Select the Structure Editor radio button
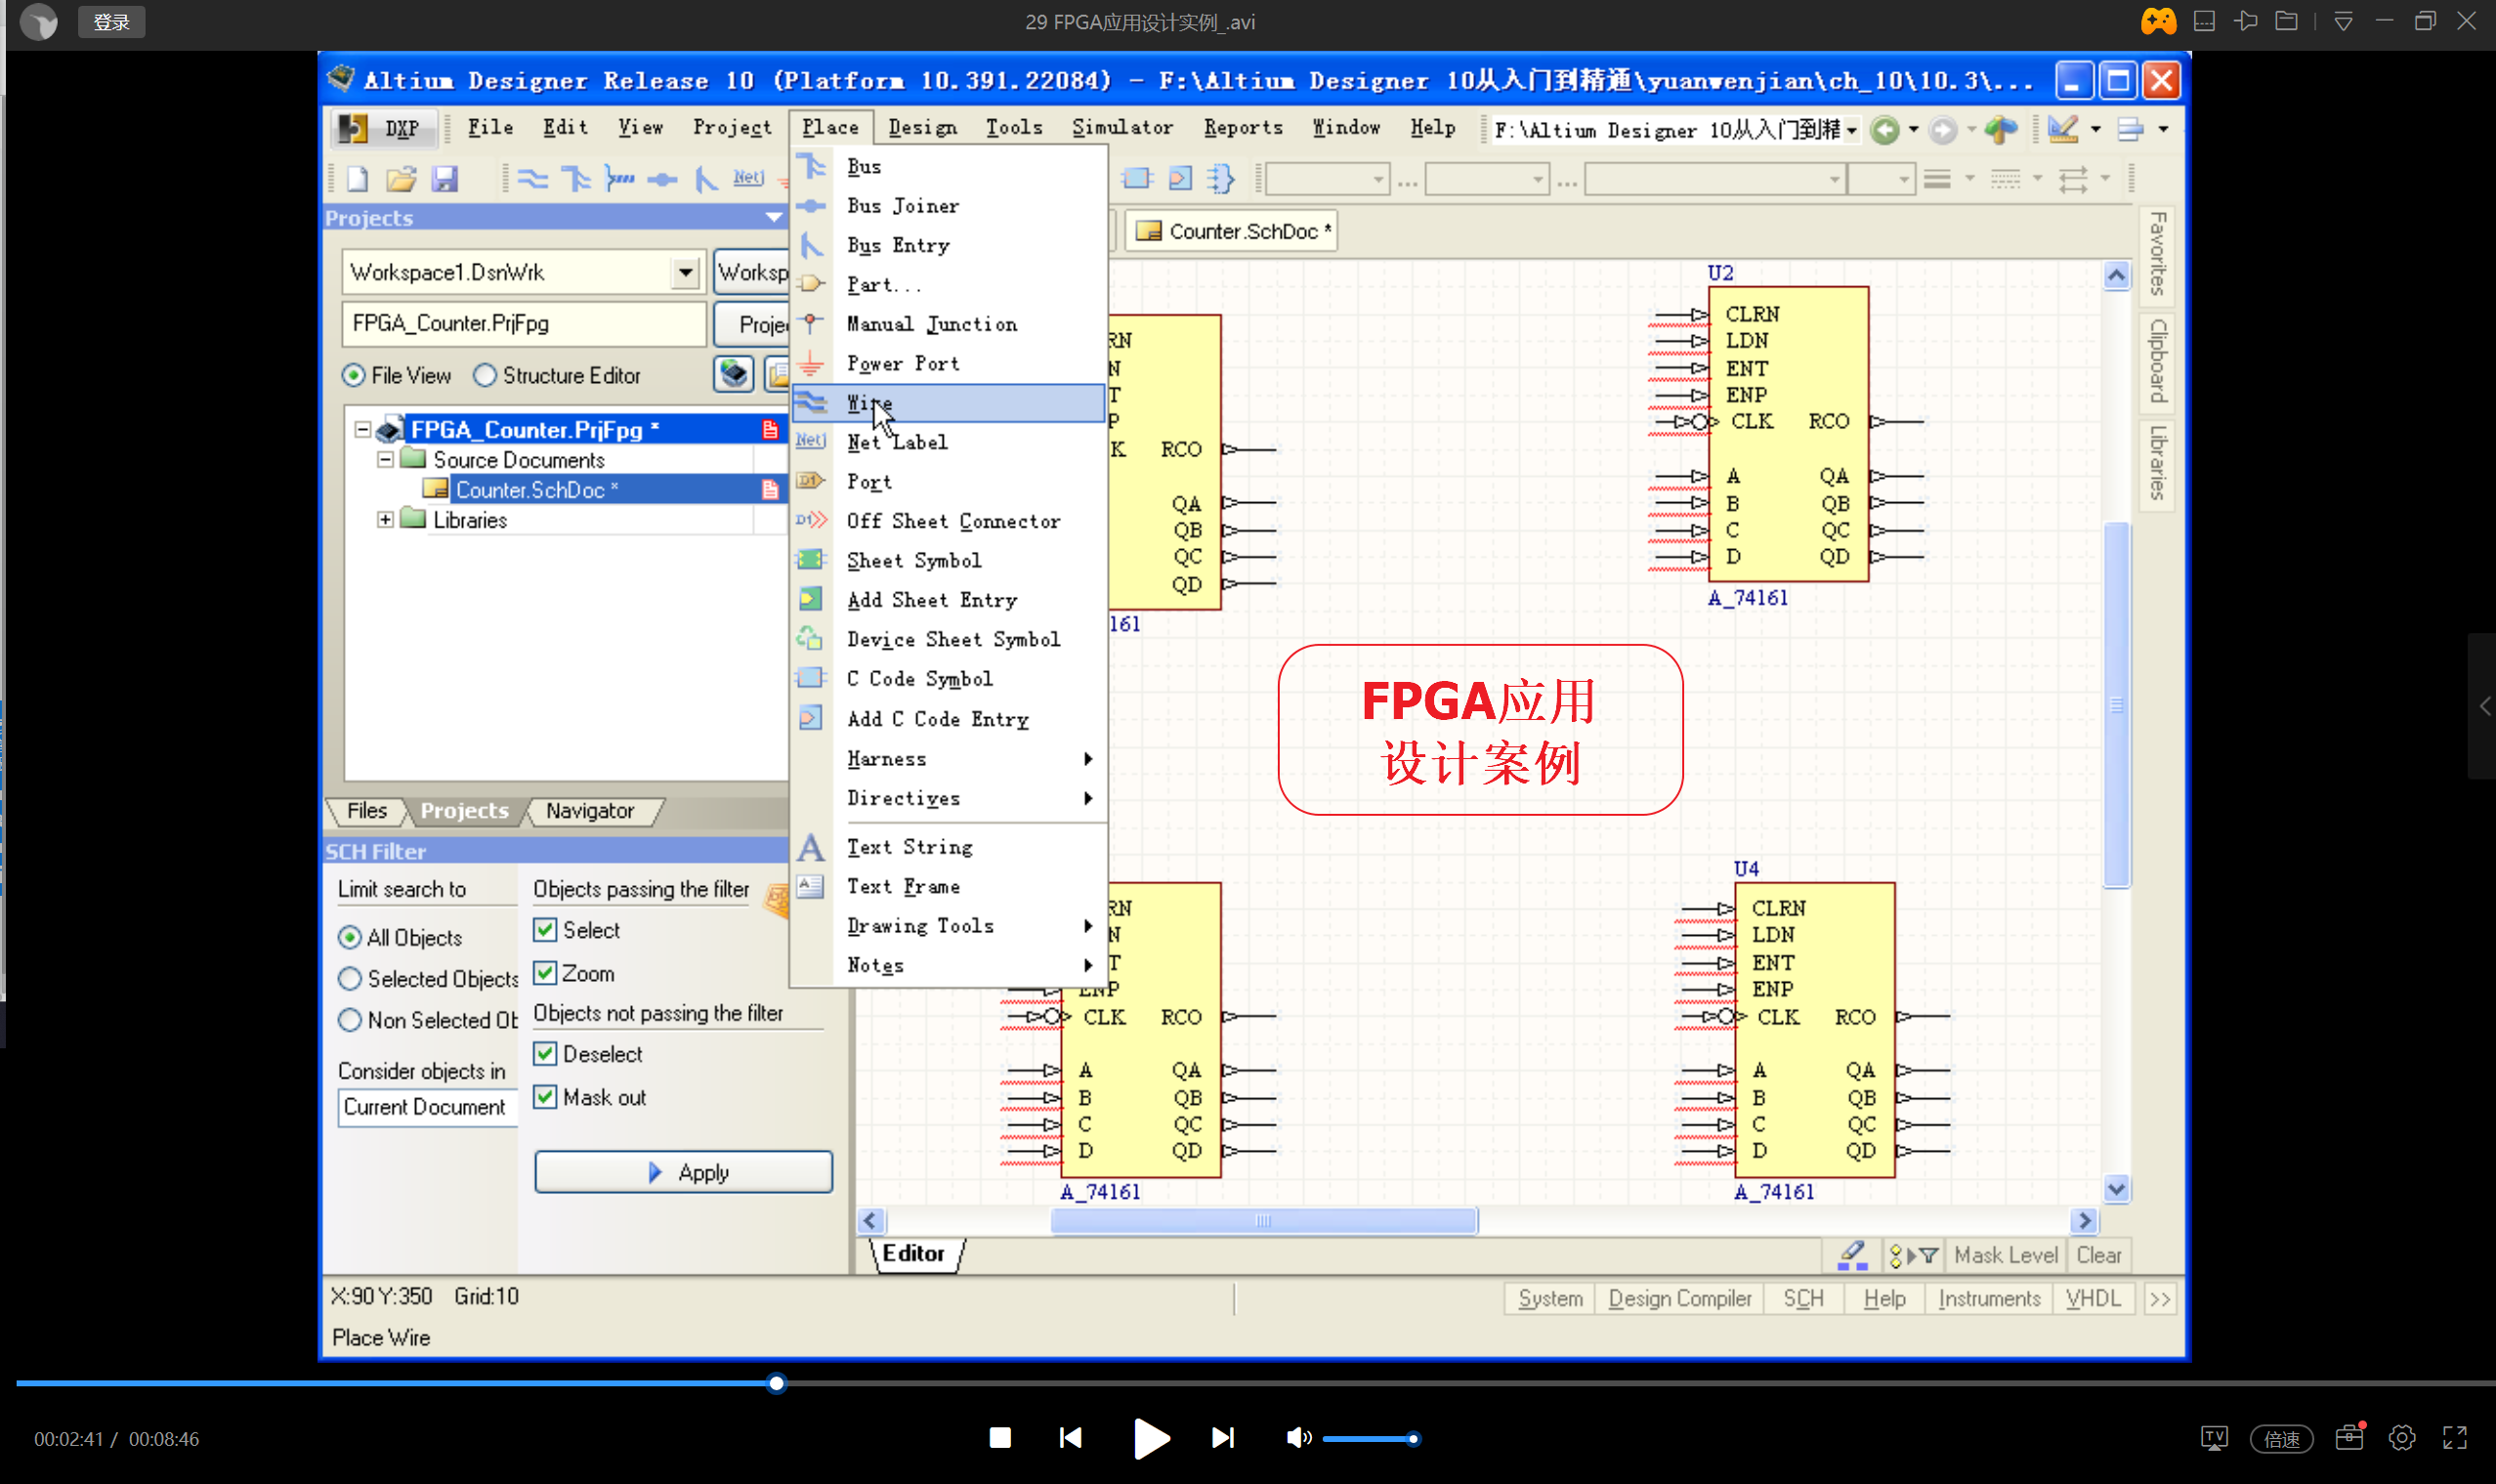This screenshot has height=1484, width=2496. tap(485, 375)
